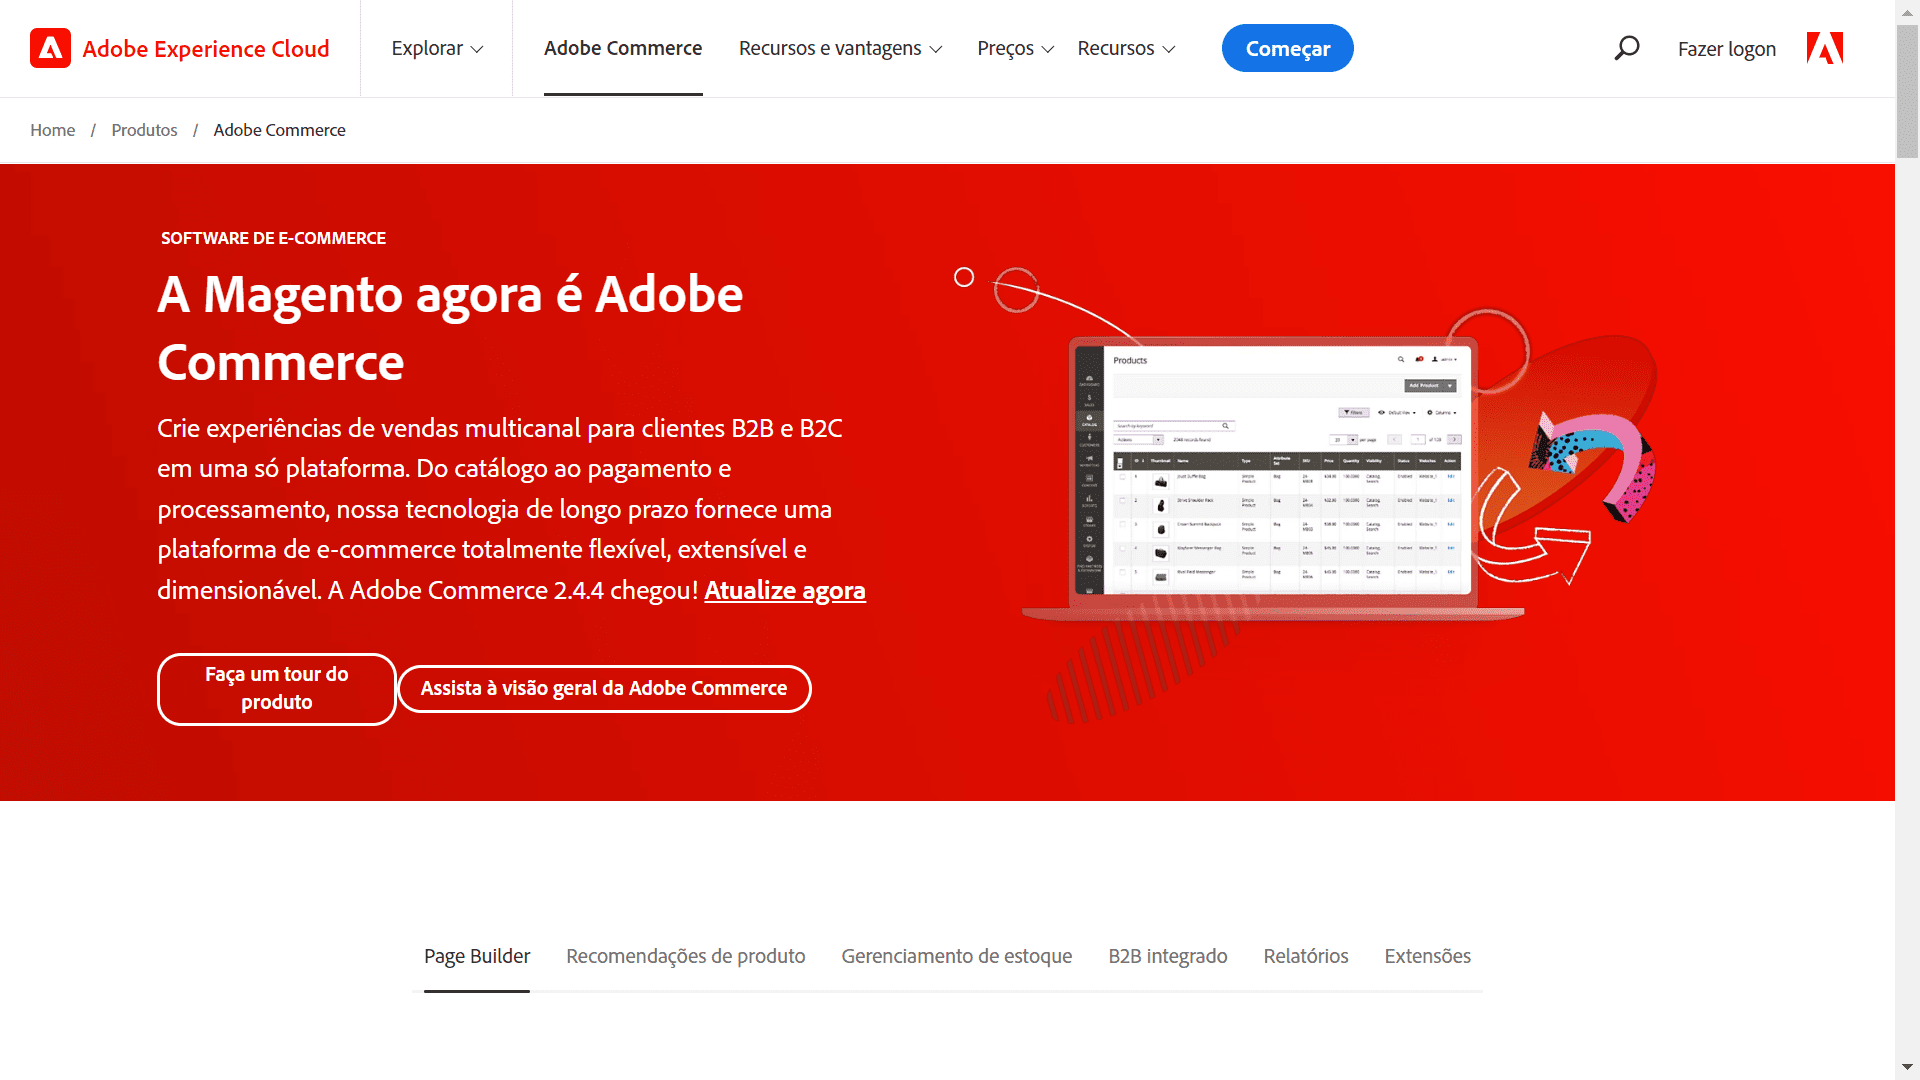
Task: Click the Adobe logo at top right
Action: point(1824,48)
